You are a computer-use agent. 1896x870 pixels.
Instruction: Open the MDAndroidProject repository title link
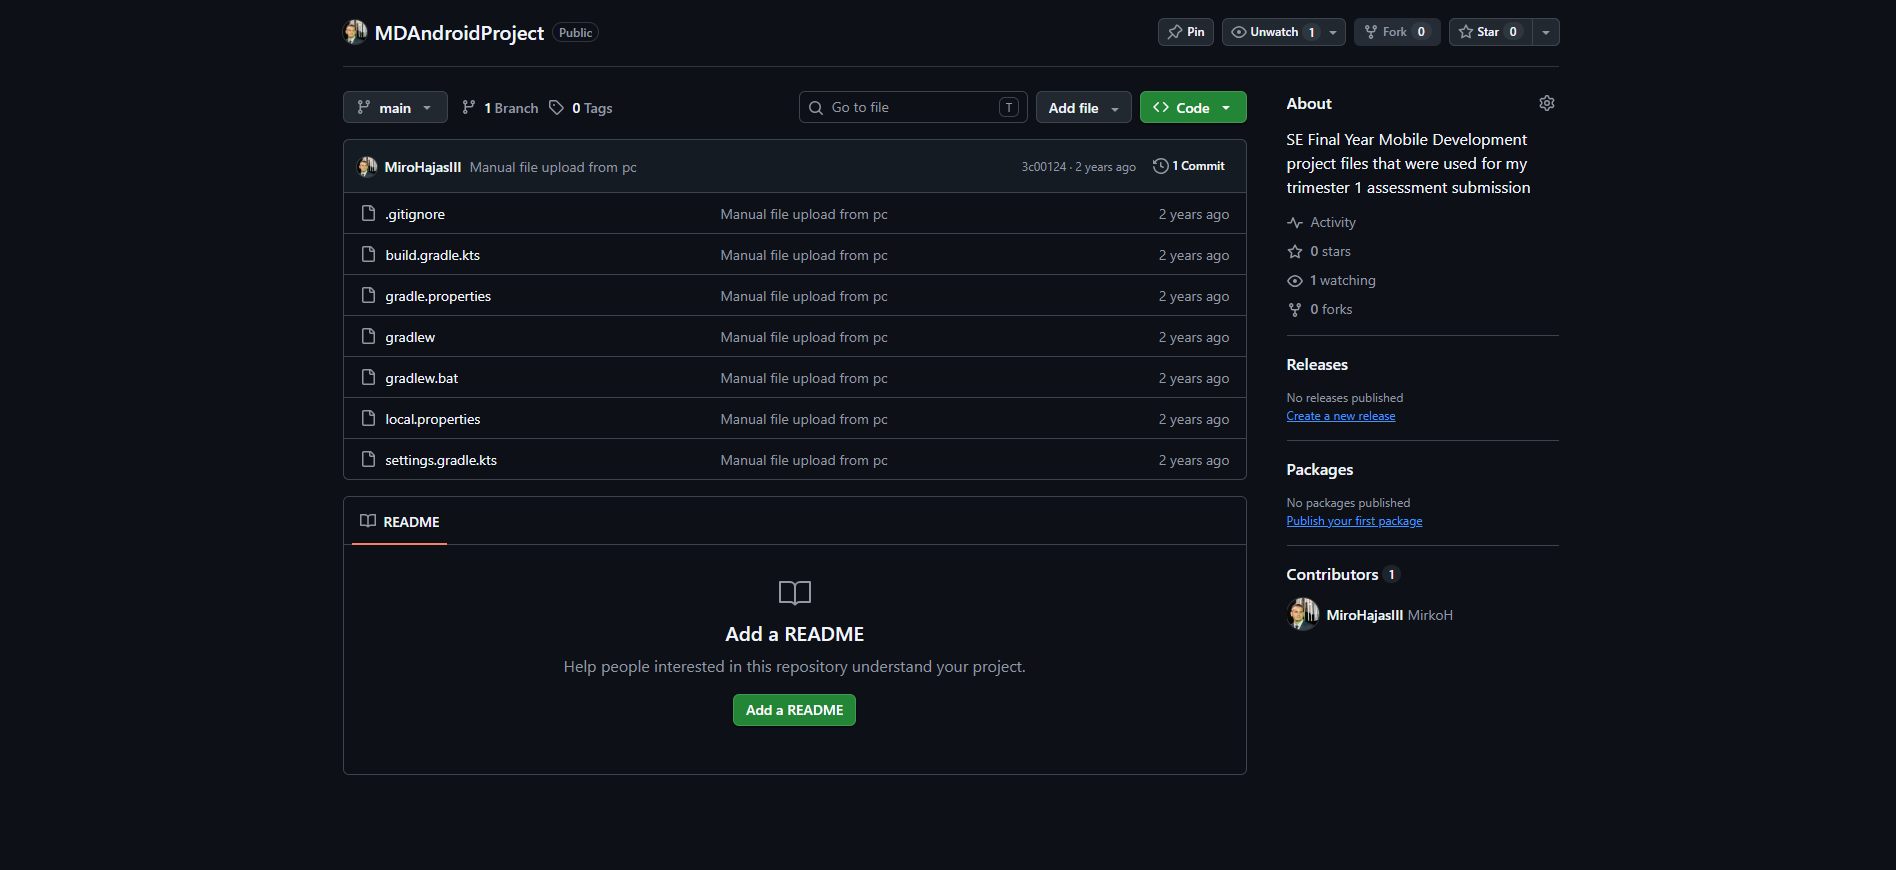(x=459, y=33)
